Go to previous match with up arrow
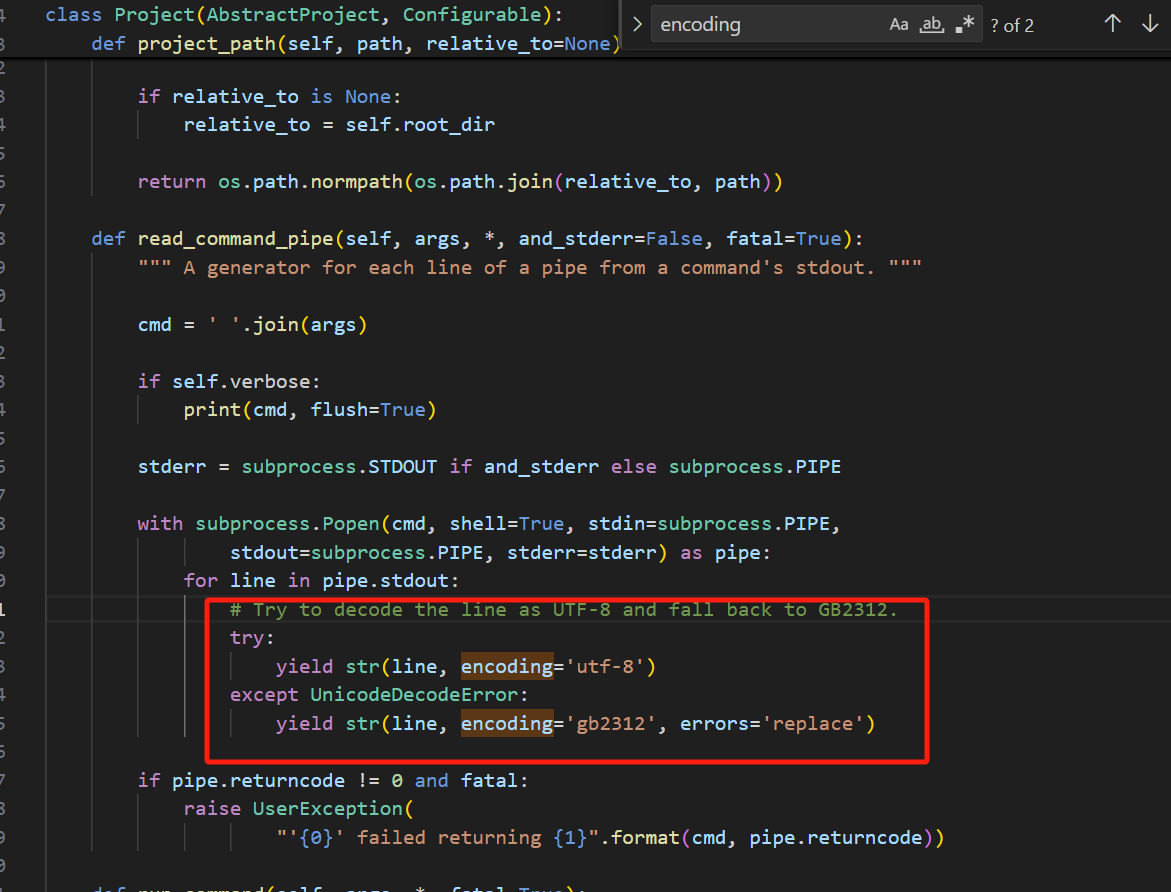 (x=1112, y=25)
